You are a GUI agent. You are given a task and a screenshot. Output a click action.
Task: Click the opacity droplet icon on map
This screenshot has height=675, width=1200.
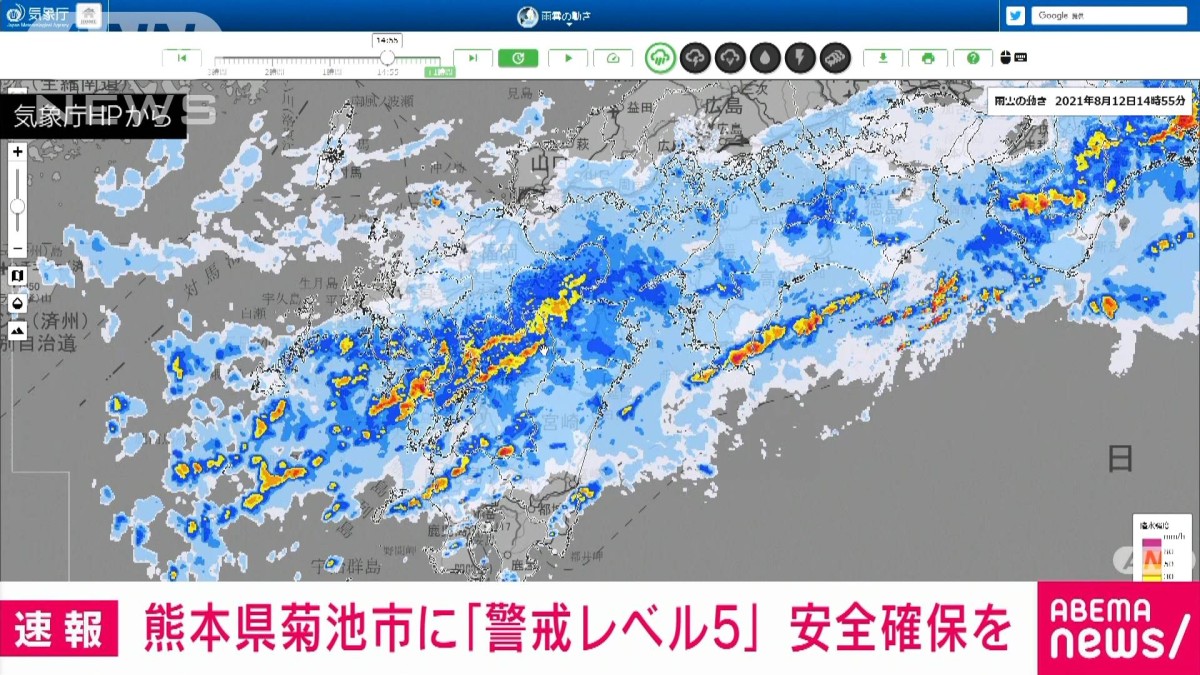tap(18, 302)
